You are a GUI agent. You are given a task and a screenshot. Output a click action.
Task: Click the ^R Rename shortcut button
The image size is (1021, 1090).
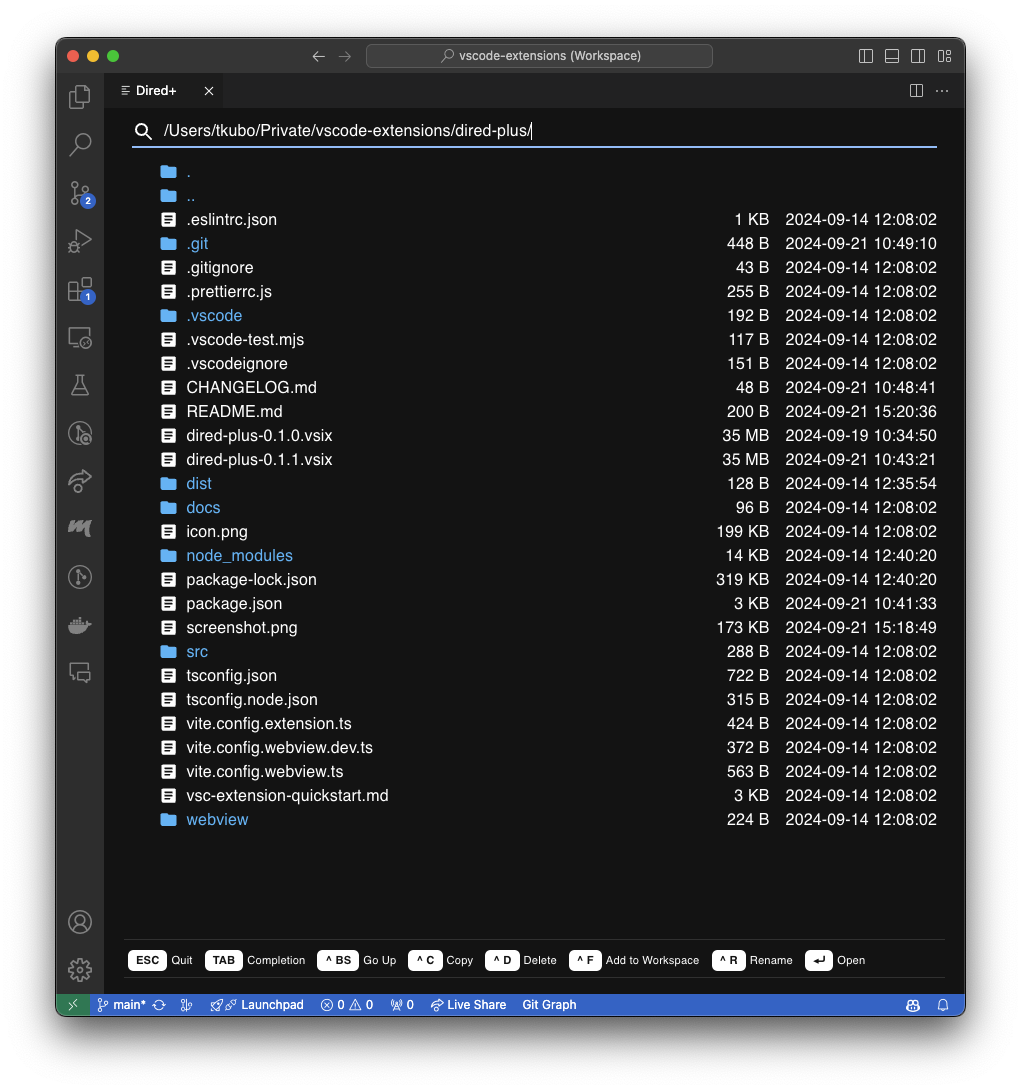click(x=753, y=960)
